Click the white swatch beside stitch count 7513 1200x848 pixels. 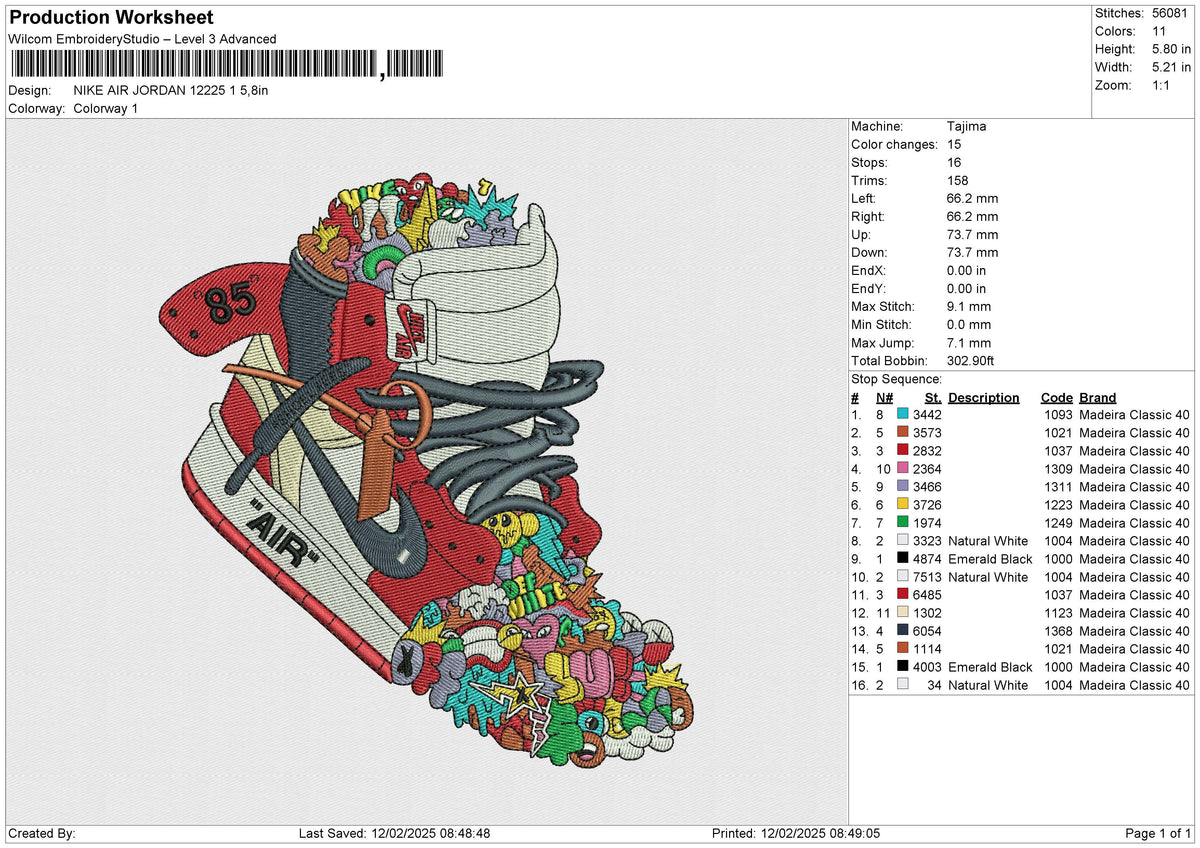903,576
